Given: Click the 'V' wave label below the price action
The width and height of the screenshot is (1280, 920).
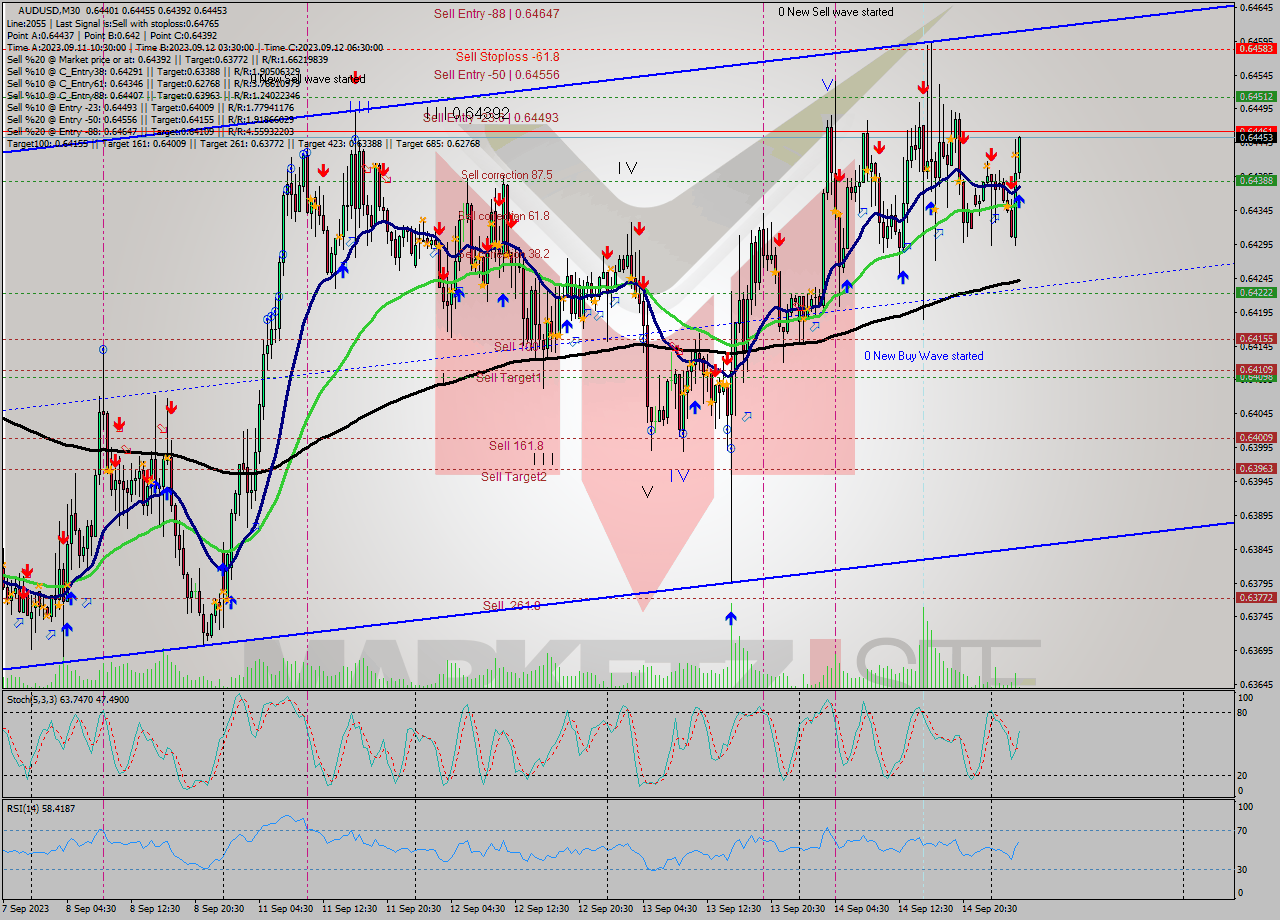Looking at the screenshot, I should pyautogui.click(x=649, y=490).
